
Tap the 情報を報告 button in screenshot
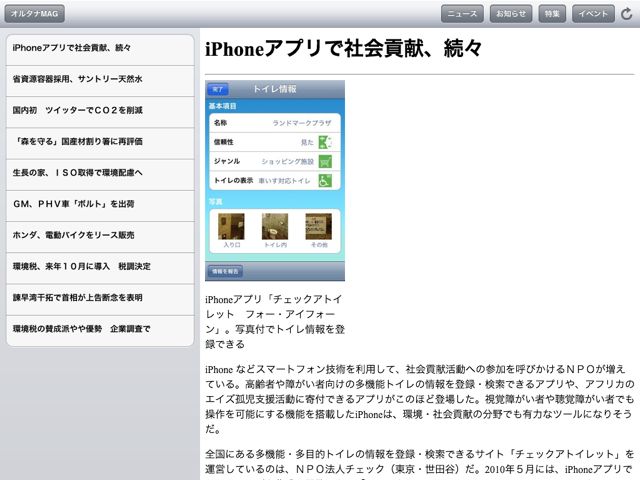point(225,271)
